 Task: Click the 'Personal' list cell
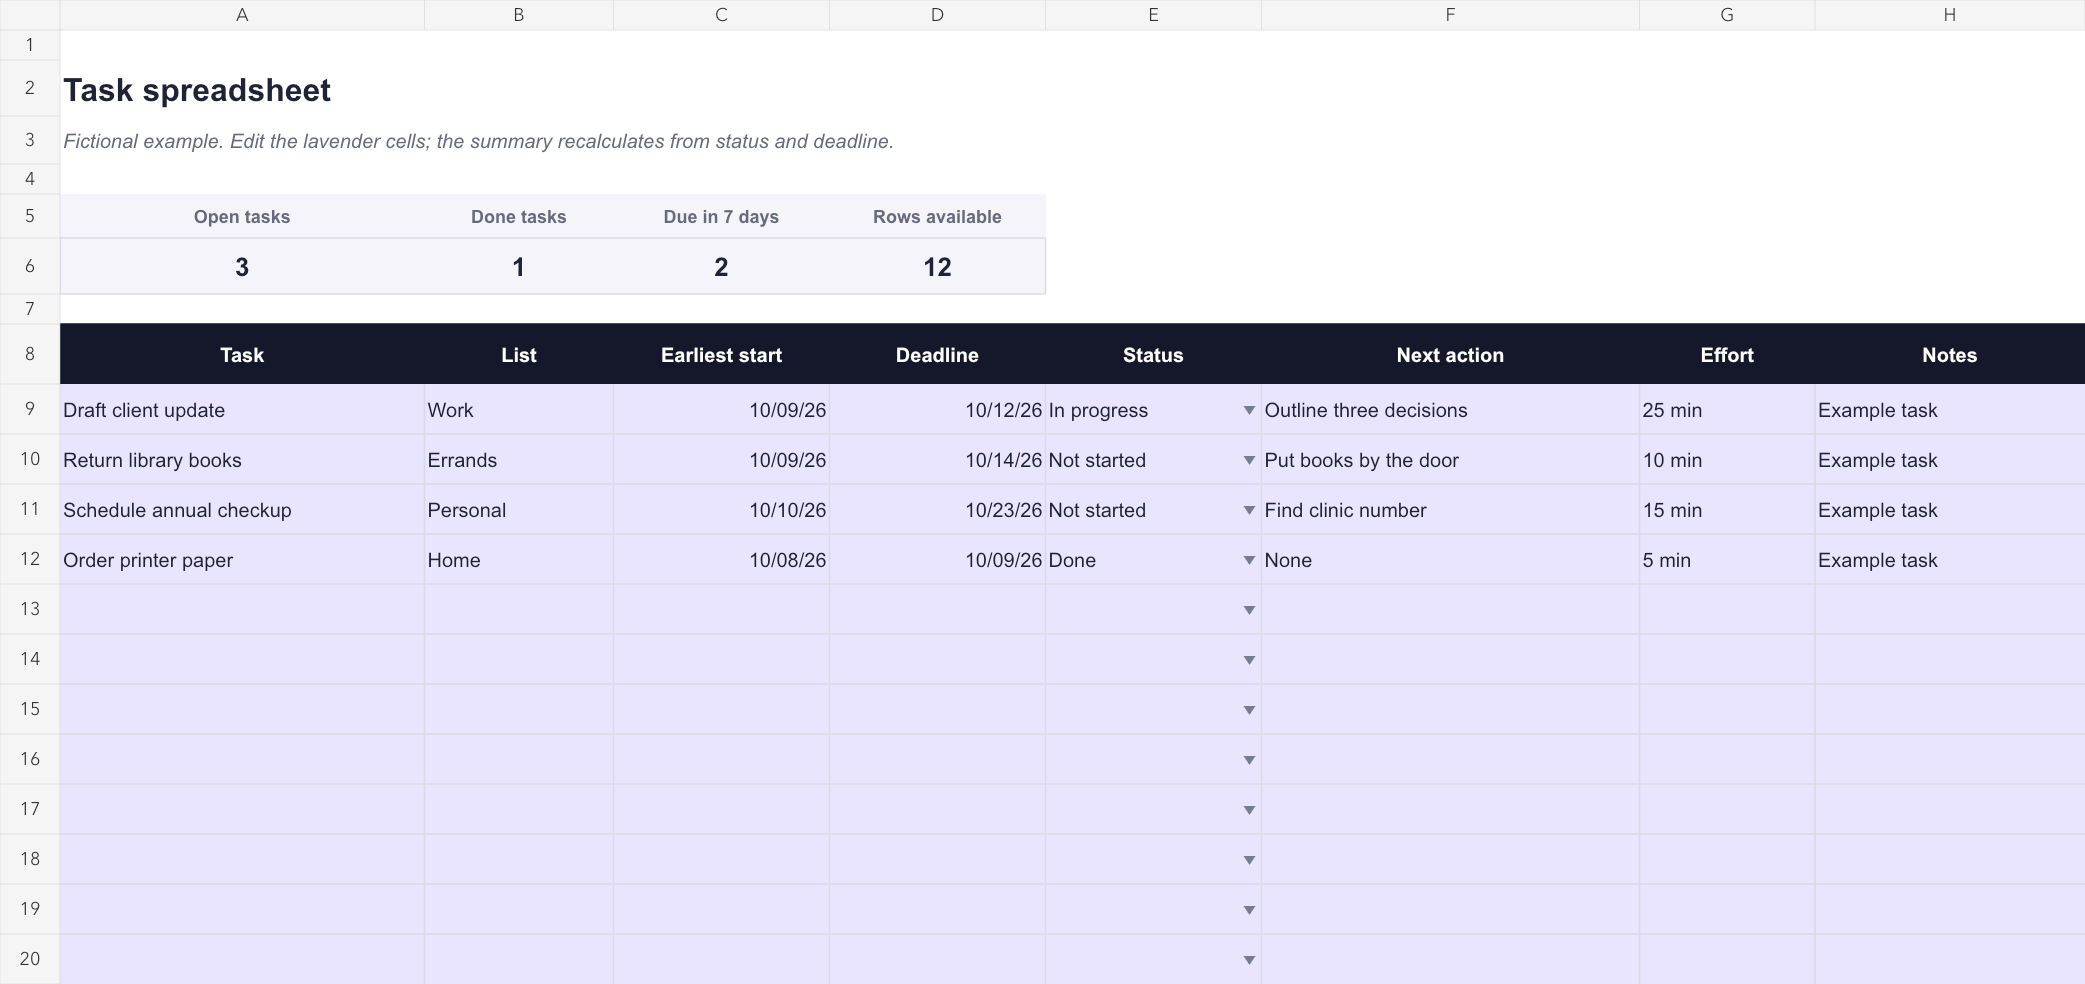(x=519, y=510)
